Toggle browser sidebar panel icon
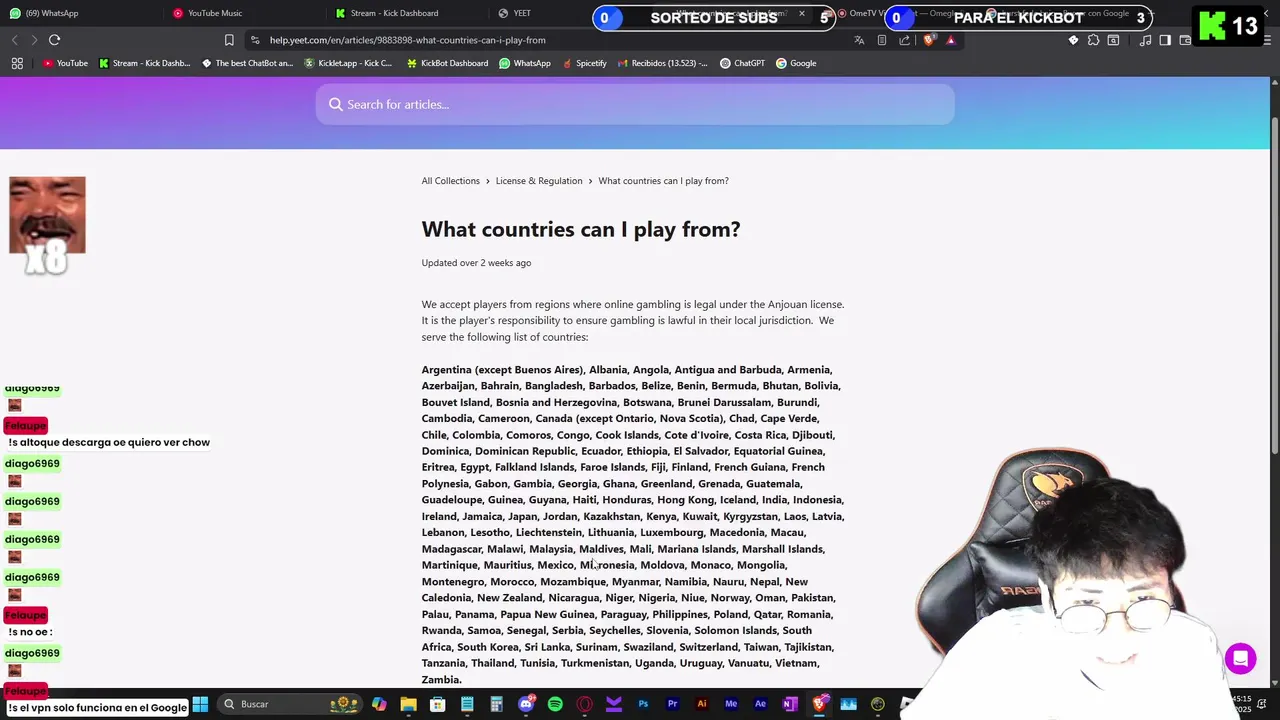 [x=1165, y=40]
